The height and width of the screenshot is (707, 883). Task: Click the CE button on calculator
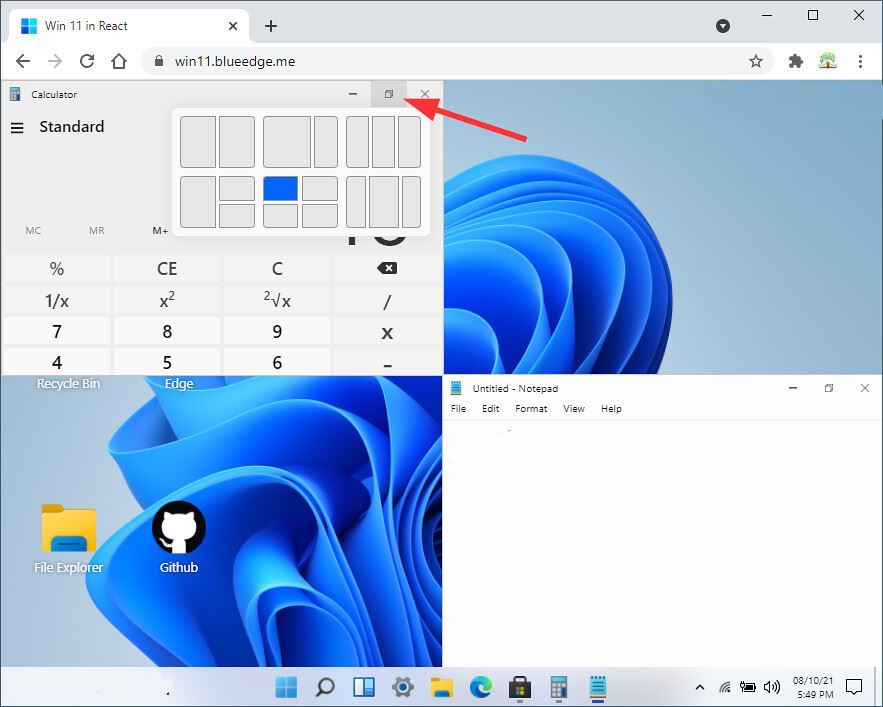pos(167,268)
